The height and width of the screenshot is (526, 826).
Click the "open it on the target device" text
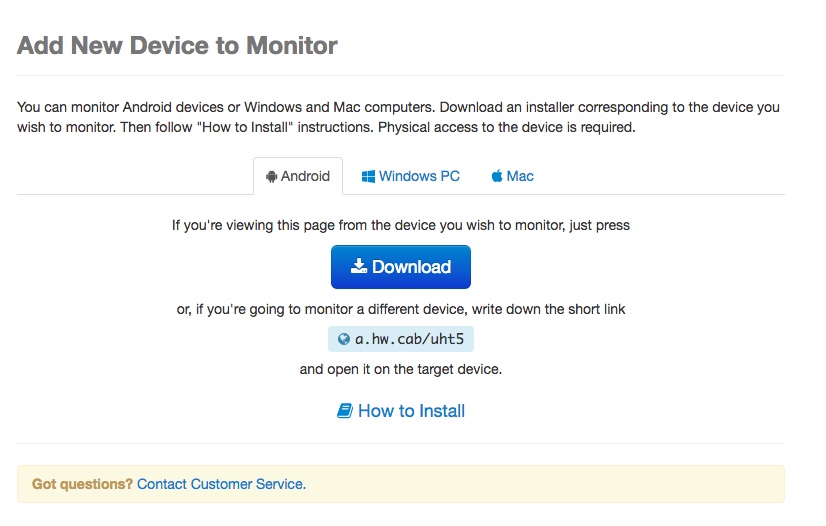[x=400, y=369]
